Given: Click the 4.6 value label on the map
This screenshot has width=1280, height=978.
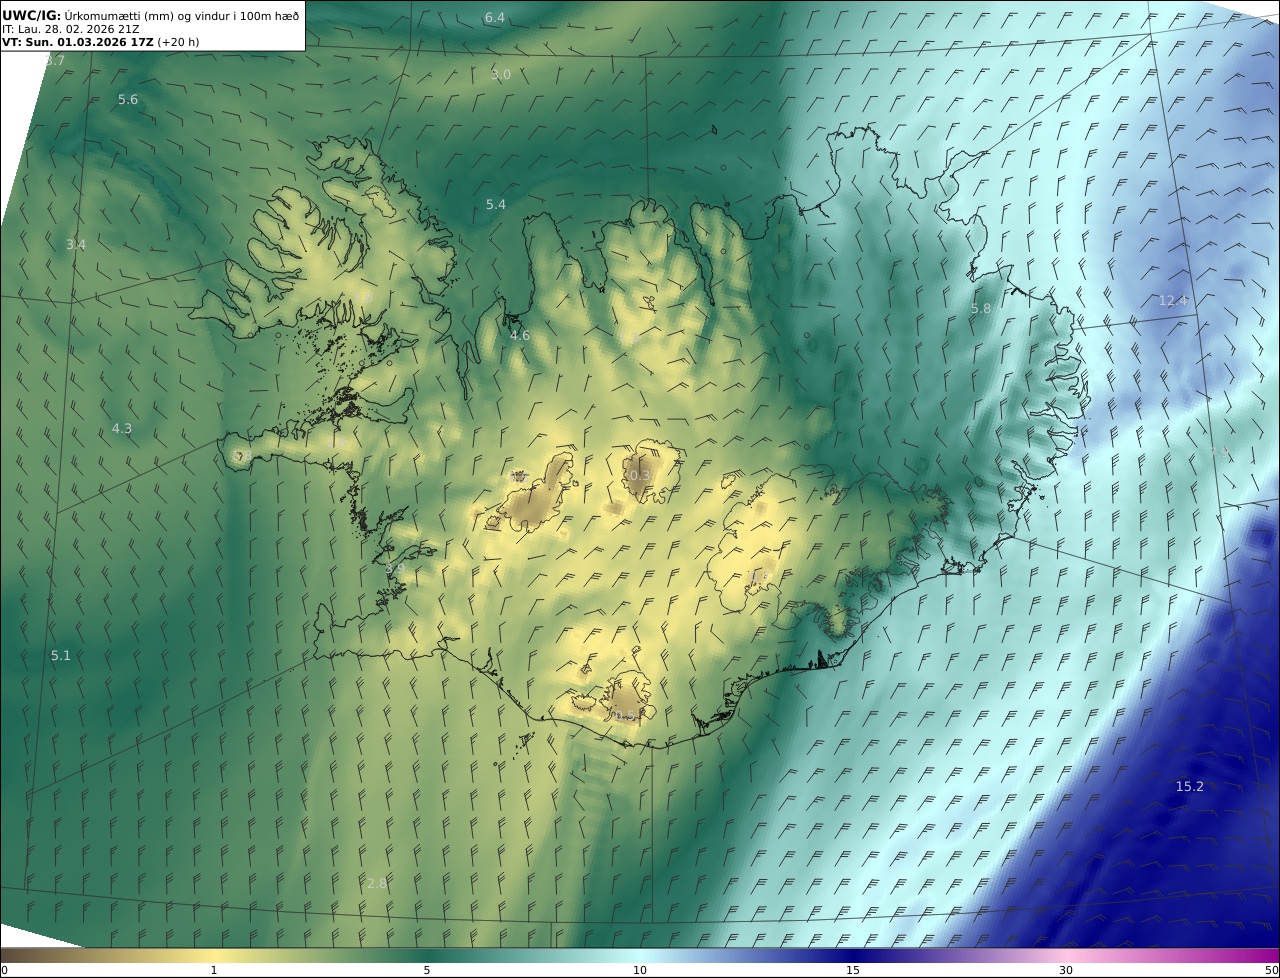Looking at the screenshot, I should point(520,336).
